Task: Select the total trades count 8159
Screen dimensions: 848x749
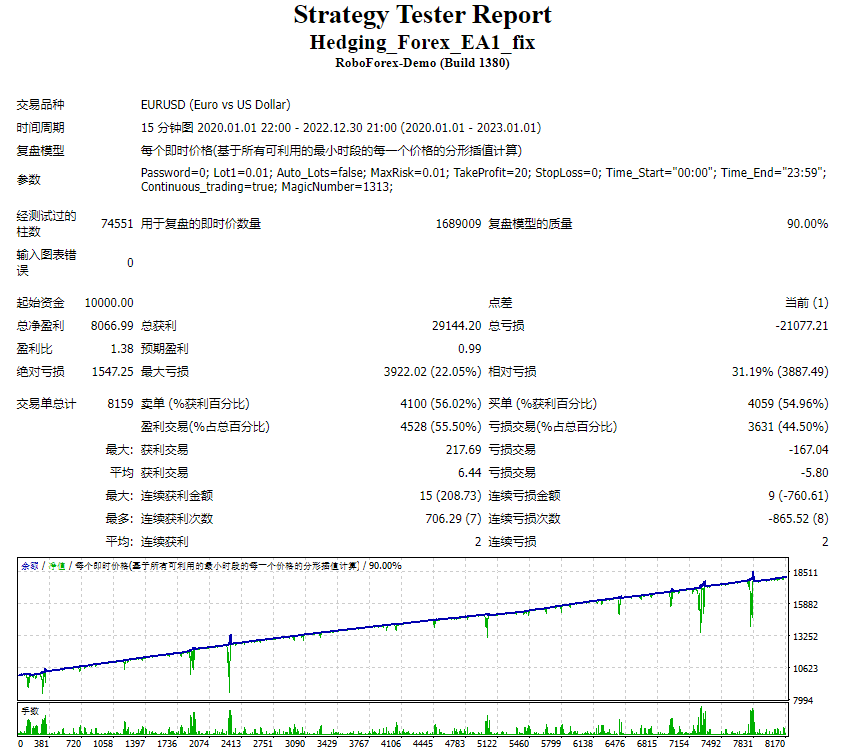Action: point(119,403)
